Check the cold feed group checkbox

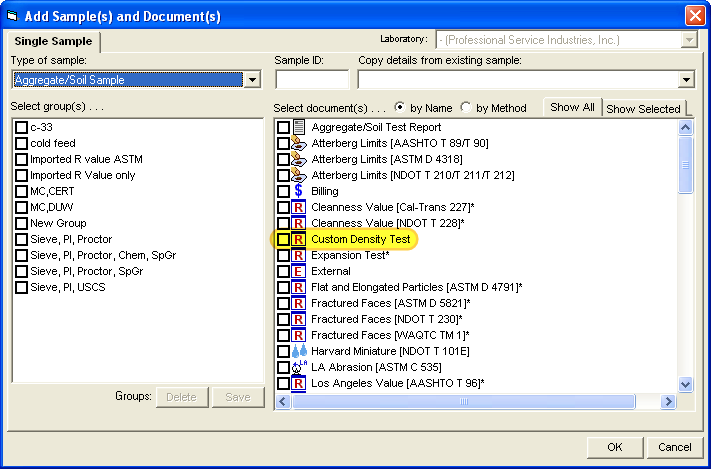(21, 143)
